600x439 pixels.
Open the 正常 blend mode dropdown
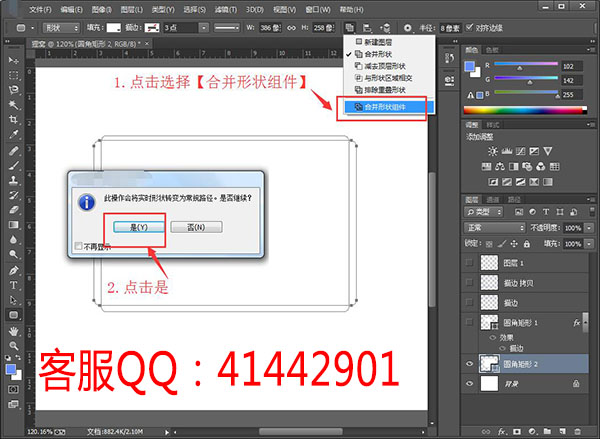tap(494, 228)
